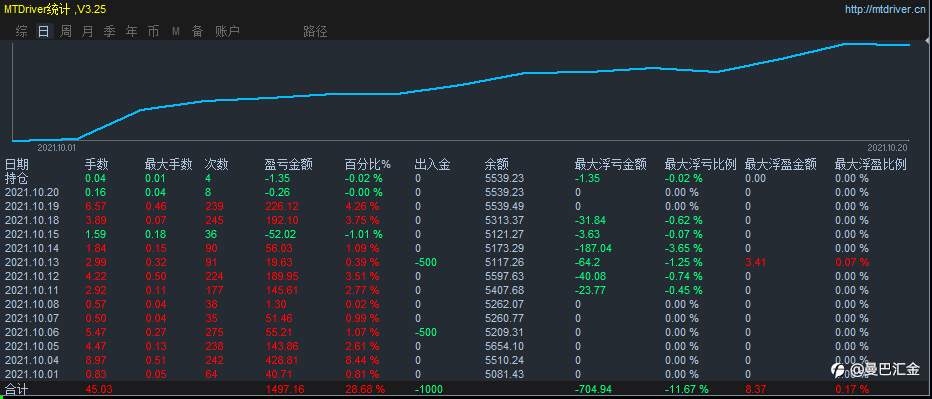
Task: Click the 手数 column header
Action: coord(97,165)
